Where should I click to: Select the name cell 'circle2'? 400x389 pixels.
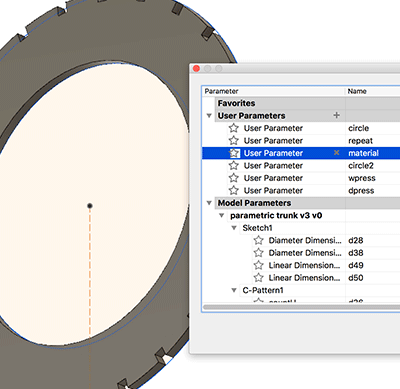361,166
